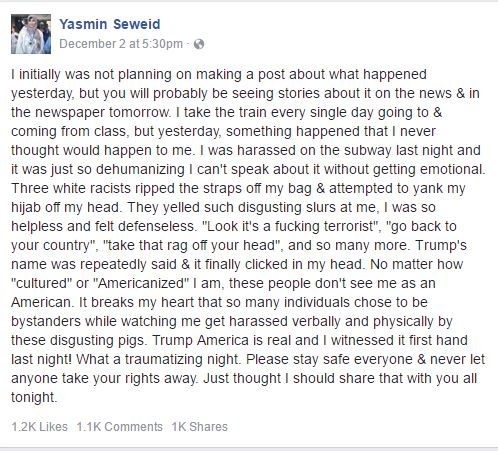Click the public globe privacy icon

tap(199, 44)
